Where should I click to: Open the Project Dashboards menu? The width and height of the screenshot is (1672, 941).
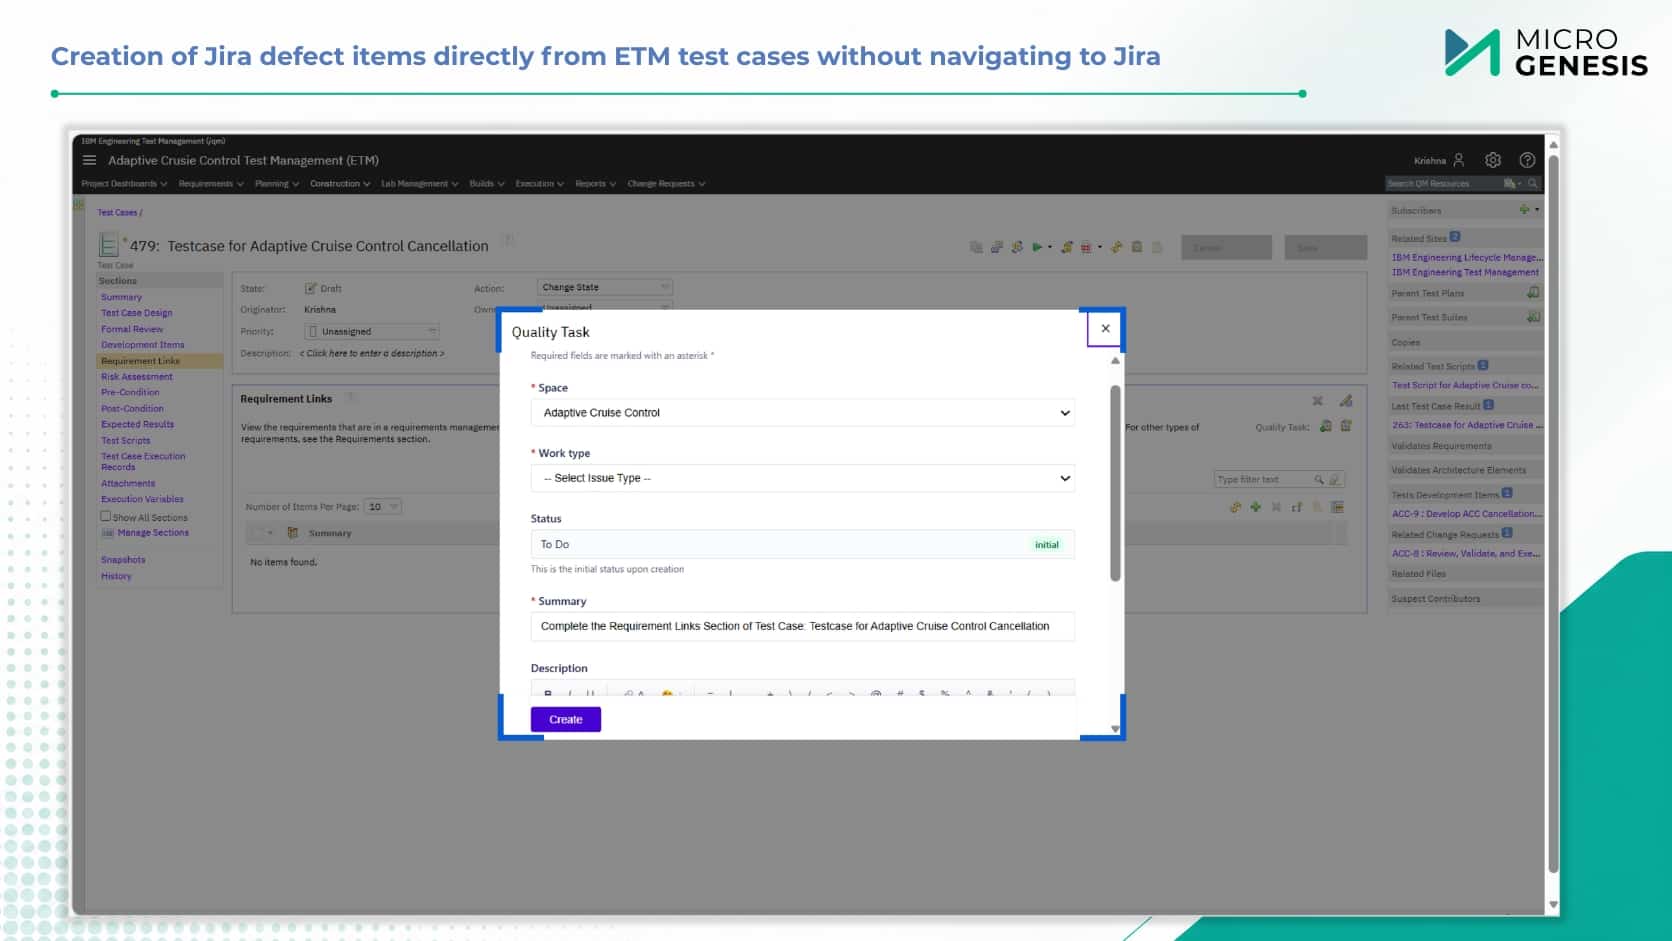click(124, 184)
